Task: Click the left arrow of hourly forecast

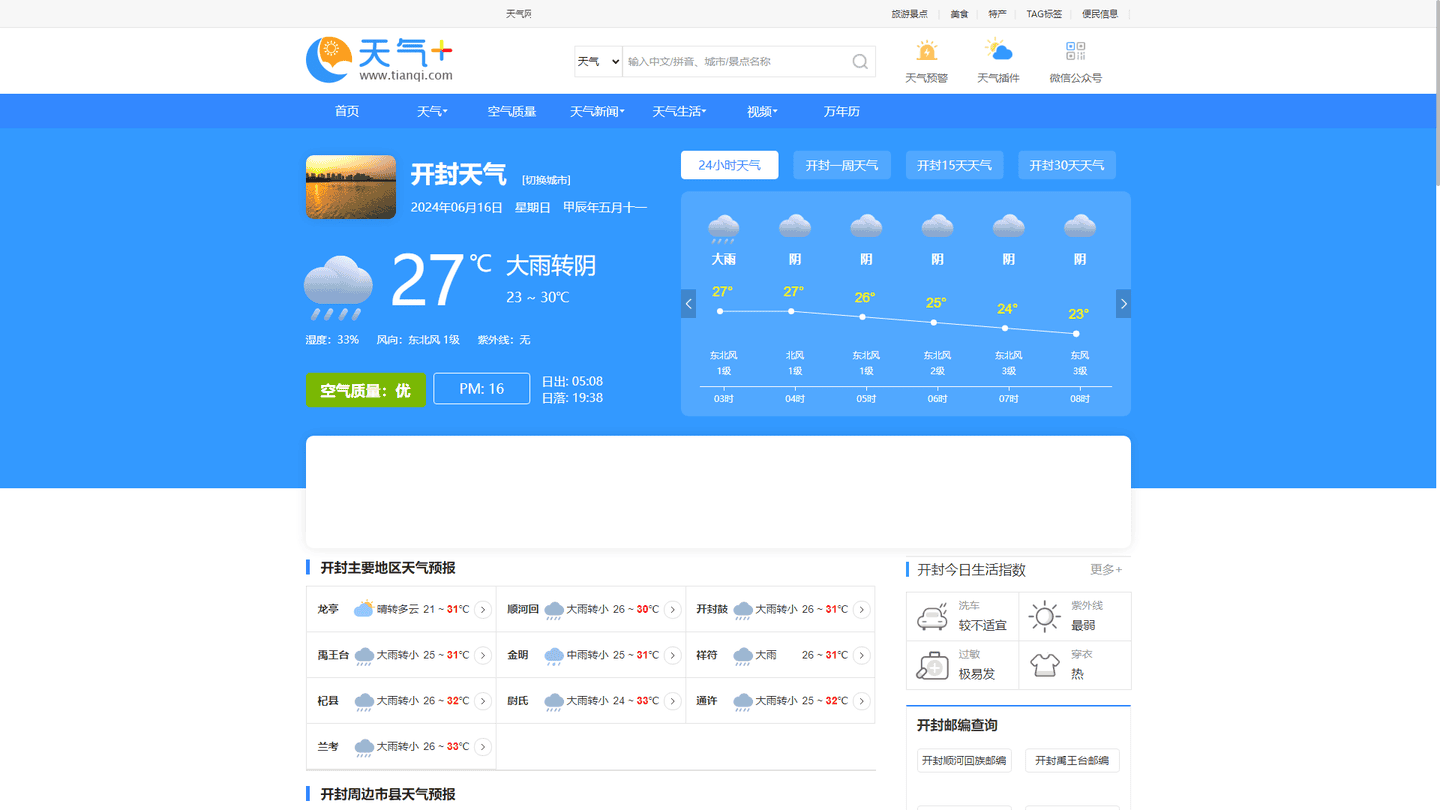Action: pyautogui.click(x=688, y=304)
